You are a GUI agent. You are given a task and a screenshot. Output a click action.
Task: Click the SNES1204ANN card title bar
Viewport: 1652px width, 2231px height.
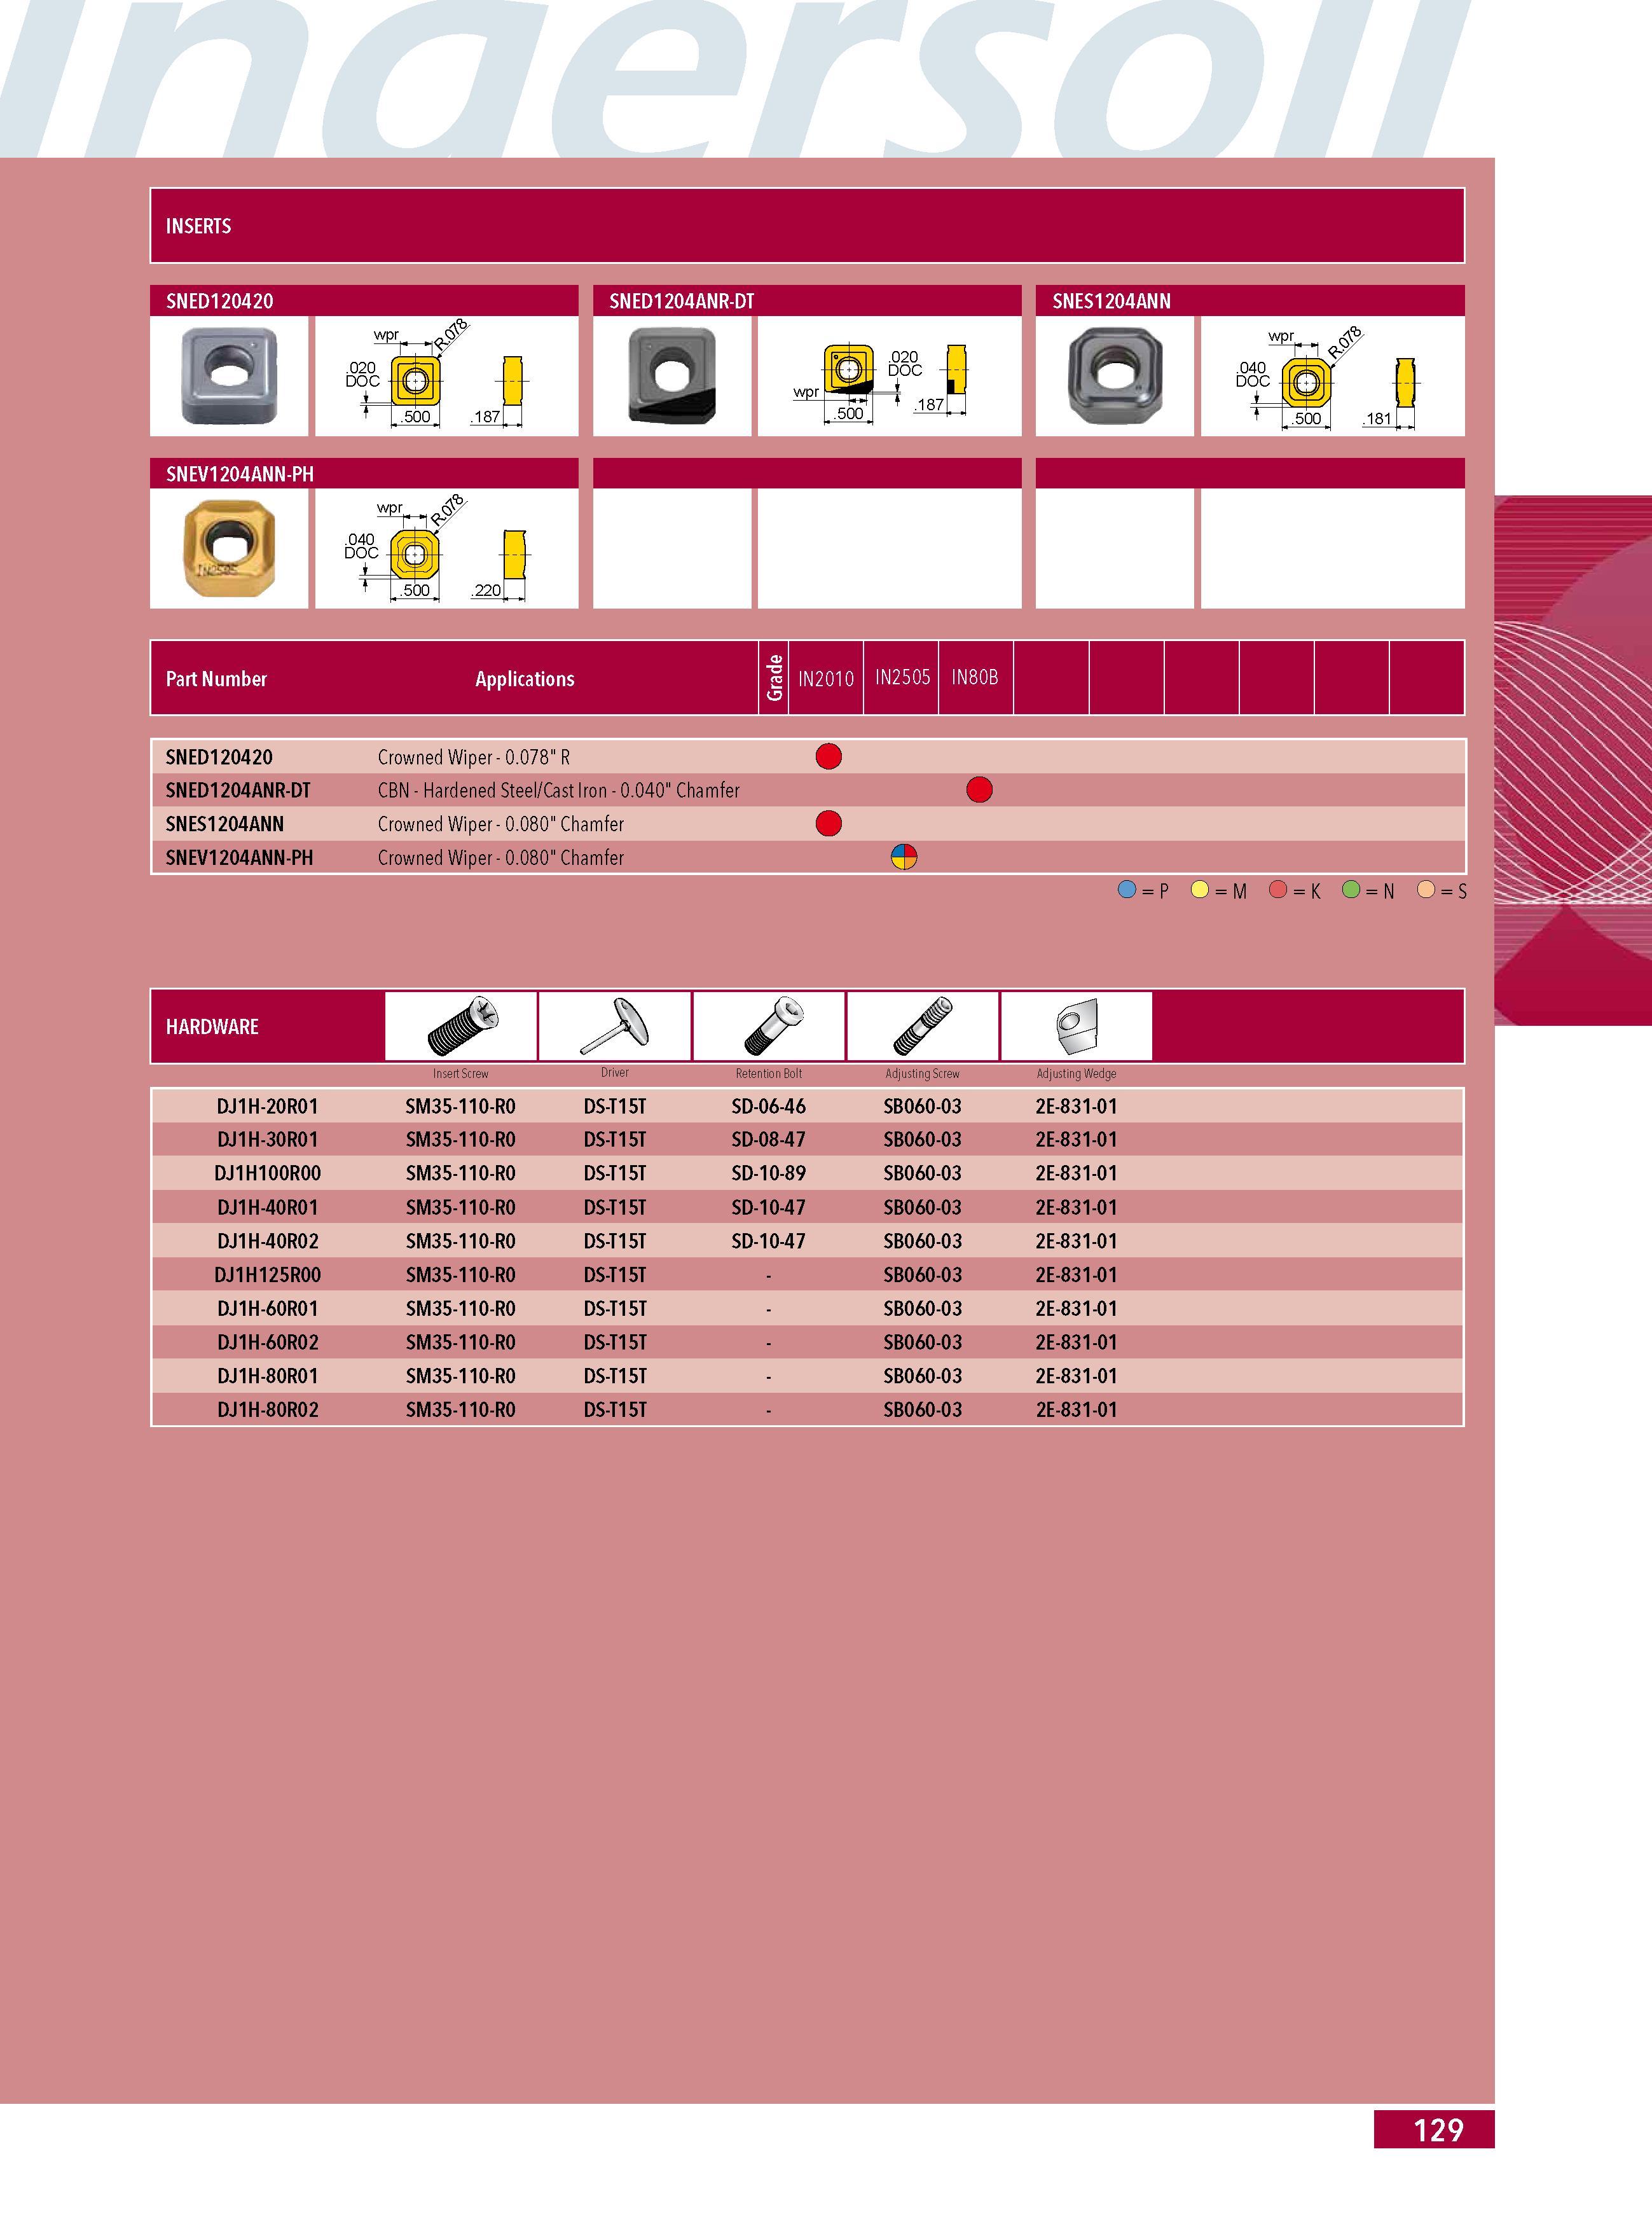[1250, 301]
